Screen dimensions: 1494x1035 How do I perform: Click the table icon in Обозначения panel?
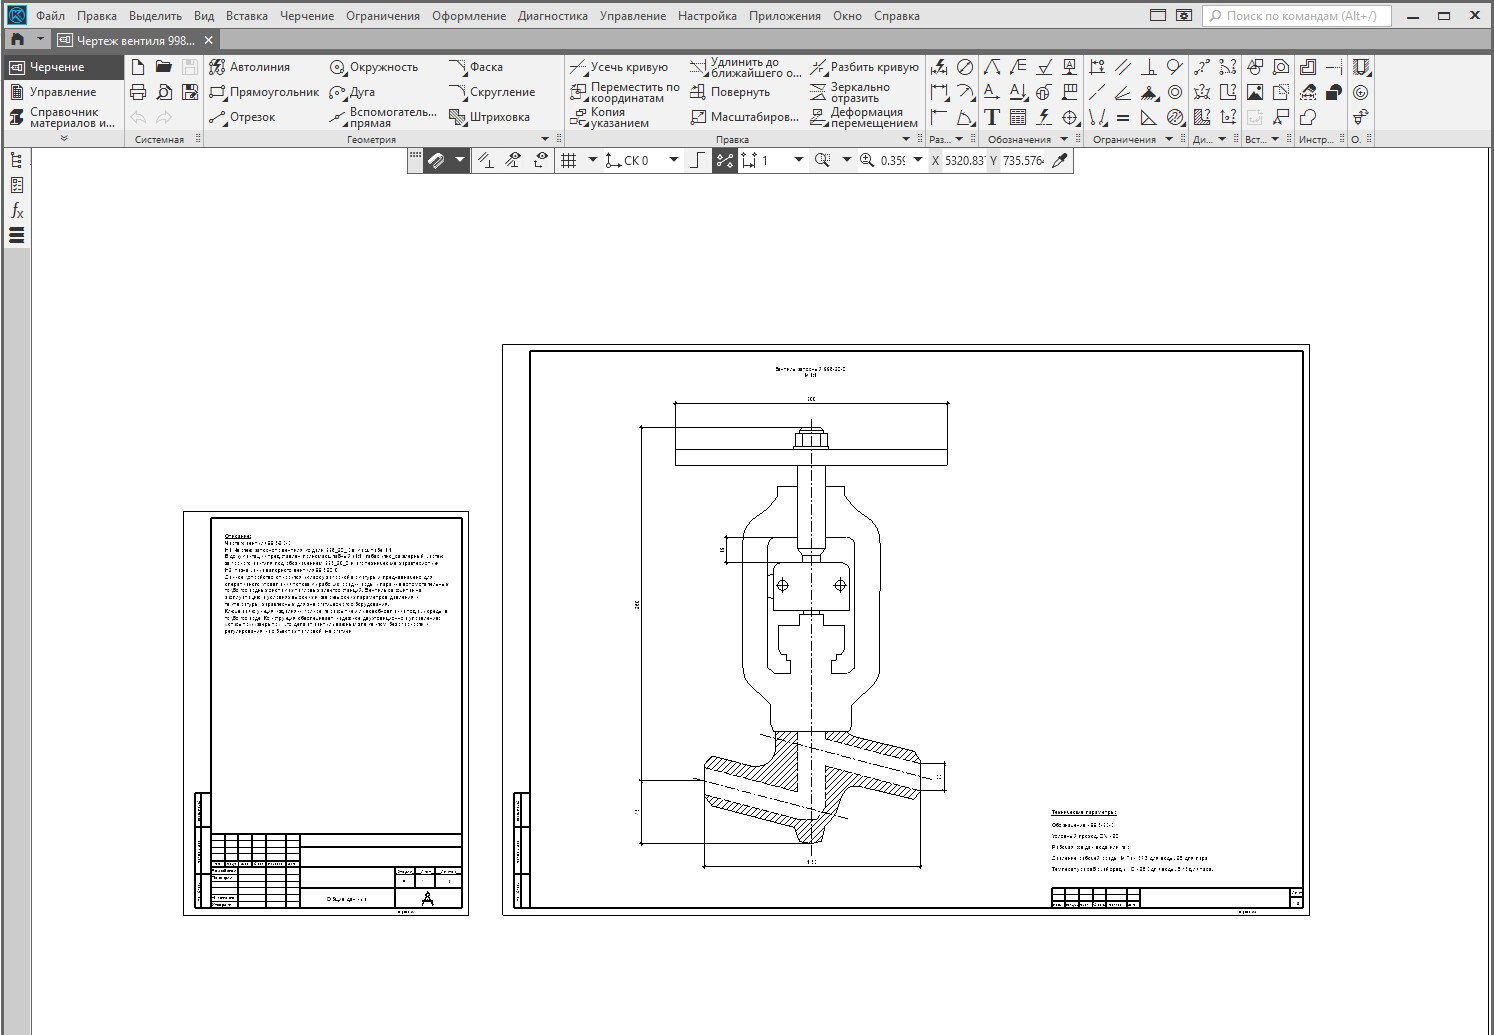point(1018,117)
